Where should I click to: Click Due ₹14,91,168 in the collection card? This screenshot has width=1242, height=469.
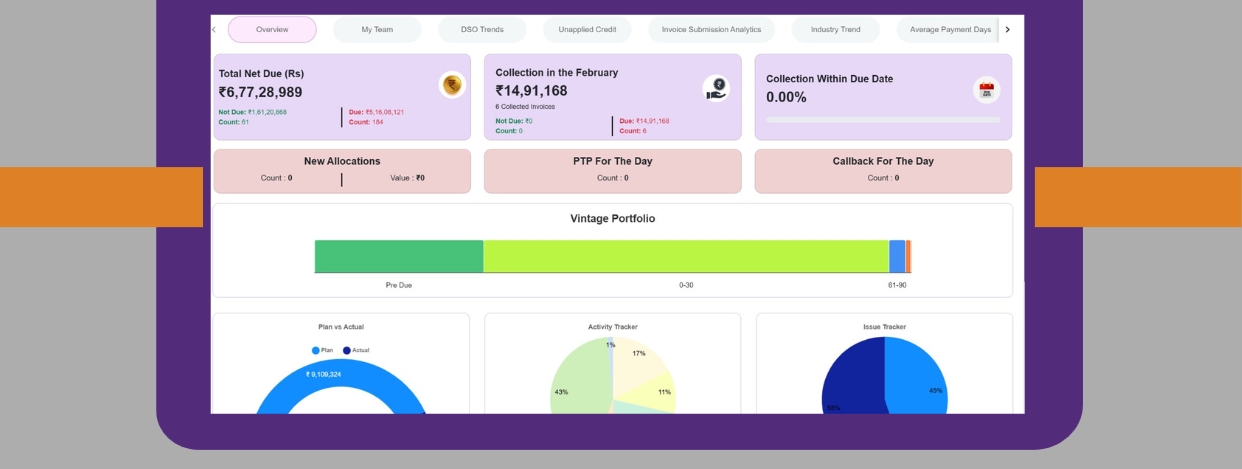pyautogui.click(x=644, y=121)
